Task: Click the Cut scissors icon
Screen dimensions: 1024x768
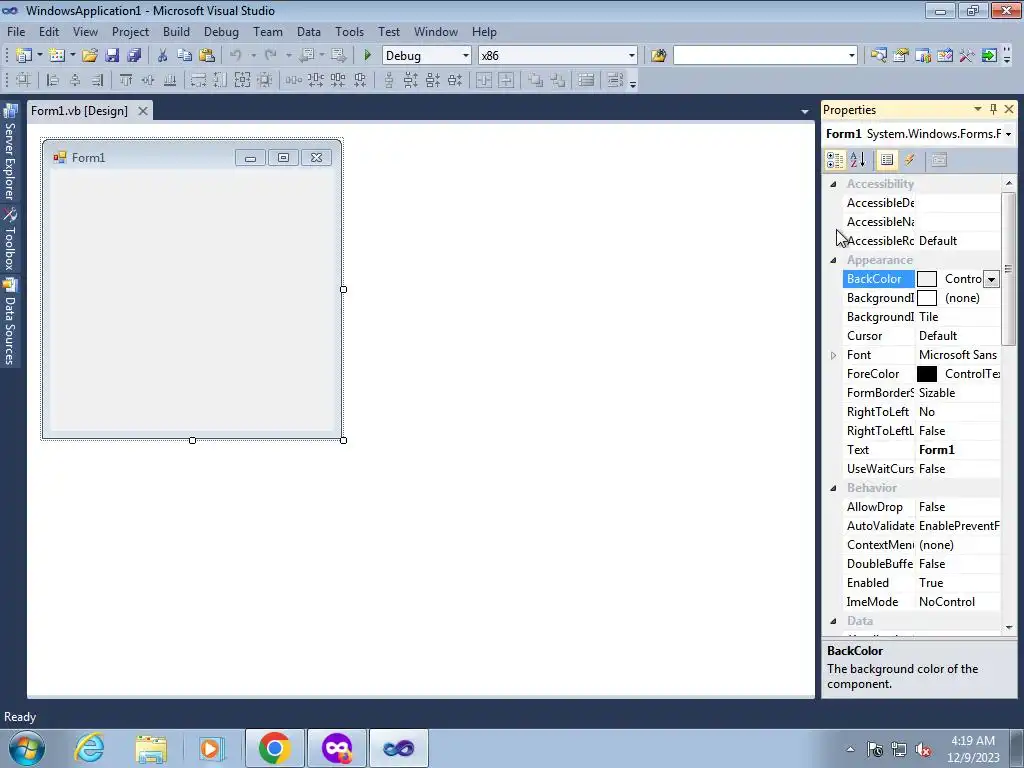Action: [163, 56]
